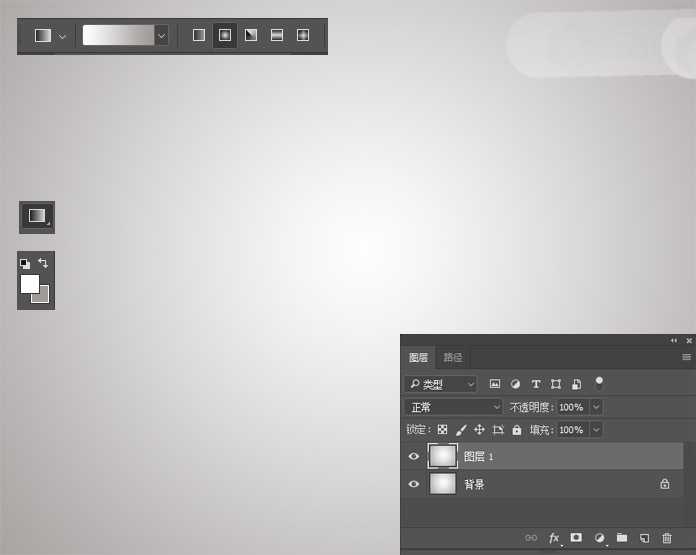Add a layer mask button
The image size is (696, 555).
576,538
